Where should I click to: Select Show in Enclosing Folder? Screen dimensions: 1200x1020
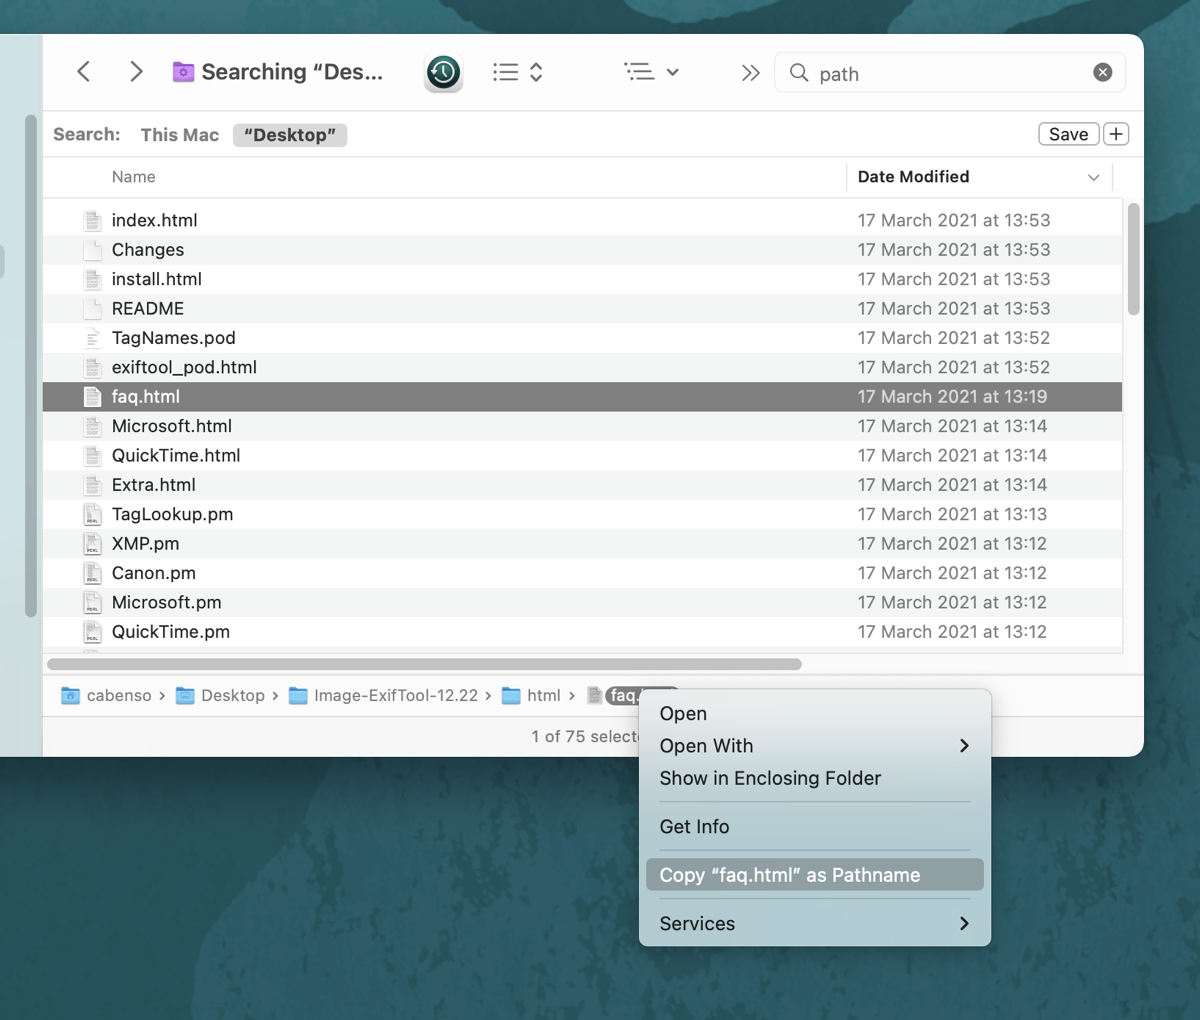[770, 778]
